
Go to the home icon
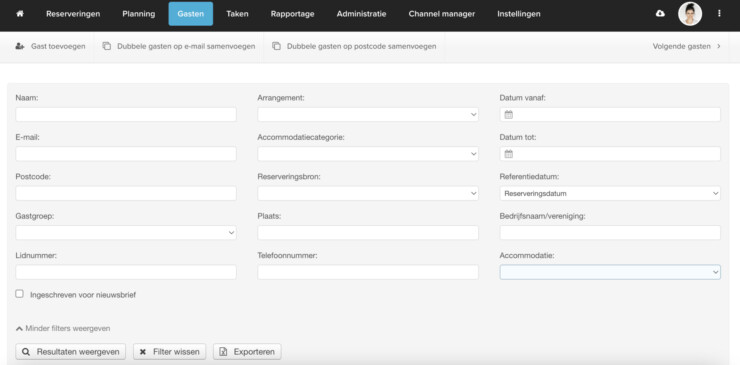(x=20, y=14)
